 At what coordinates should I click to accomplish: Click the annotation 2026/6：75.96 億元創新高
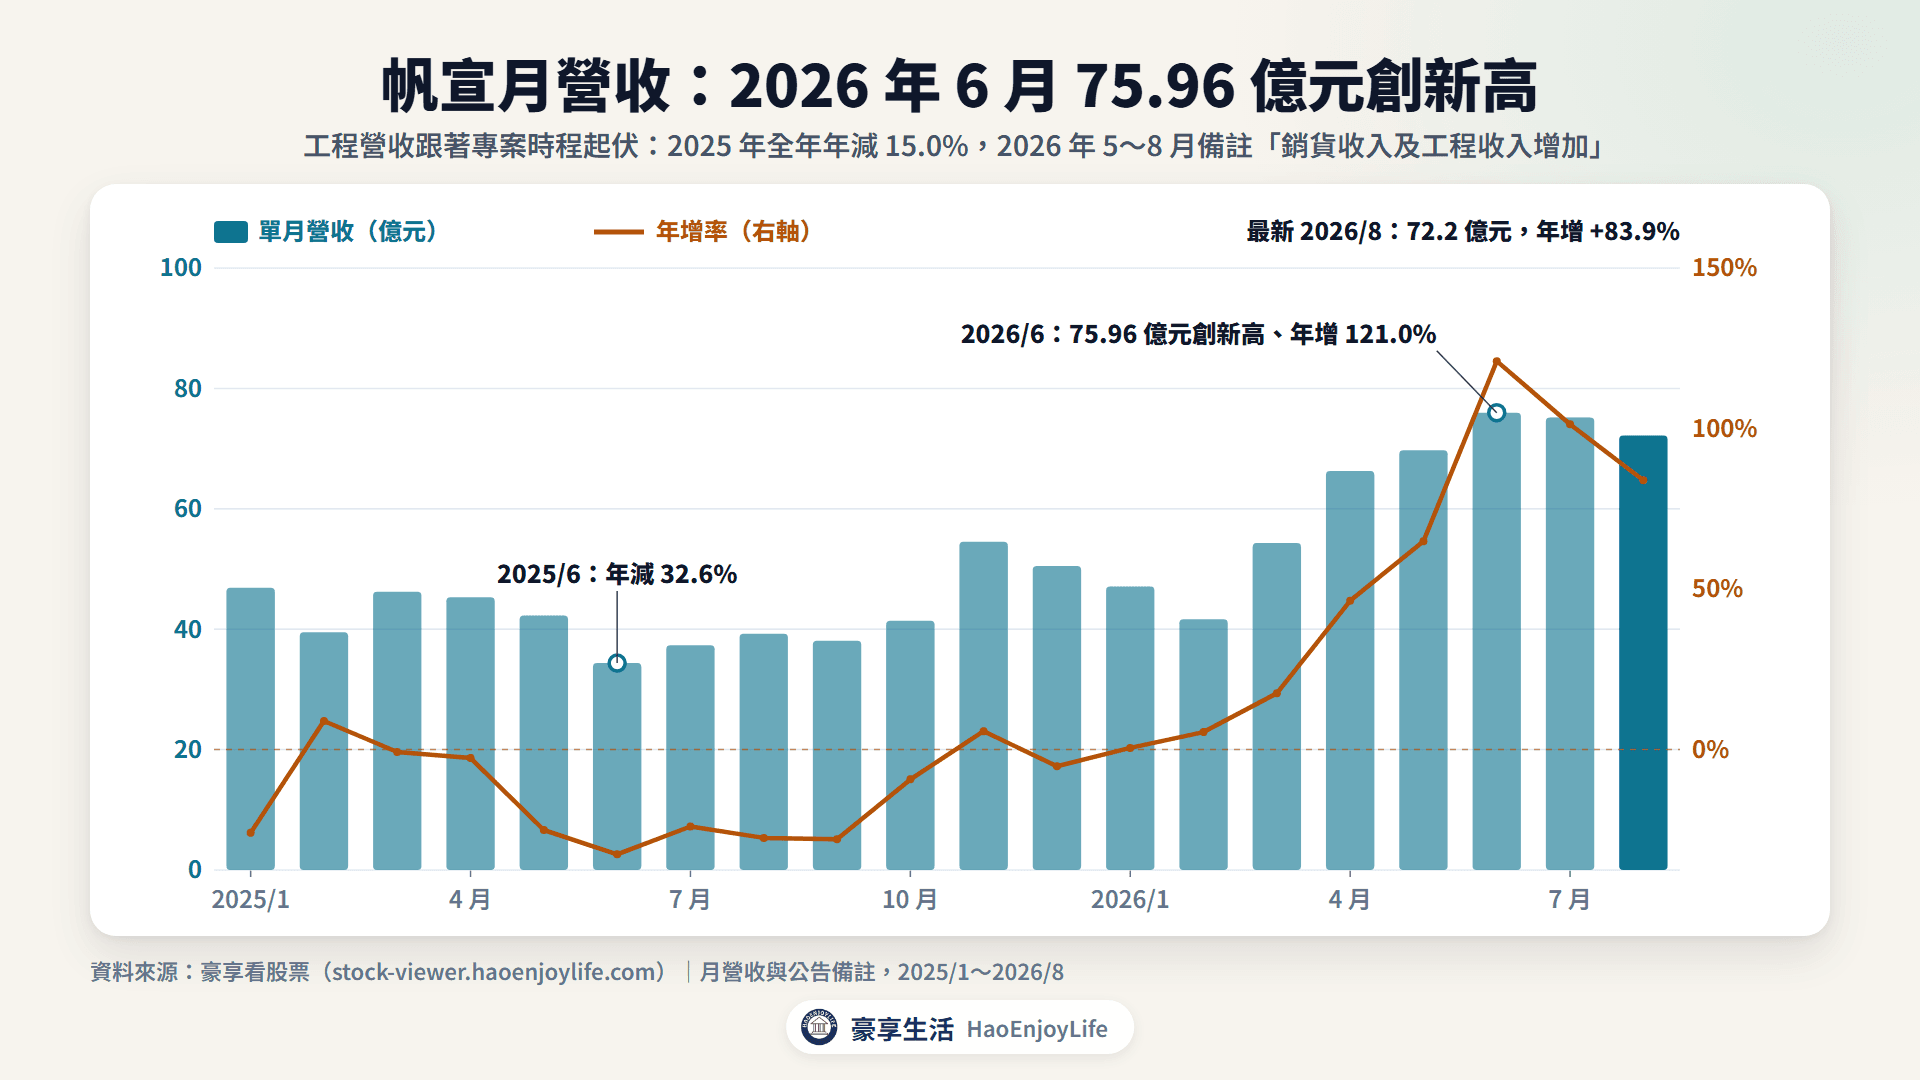click(1198, 334)
